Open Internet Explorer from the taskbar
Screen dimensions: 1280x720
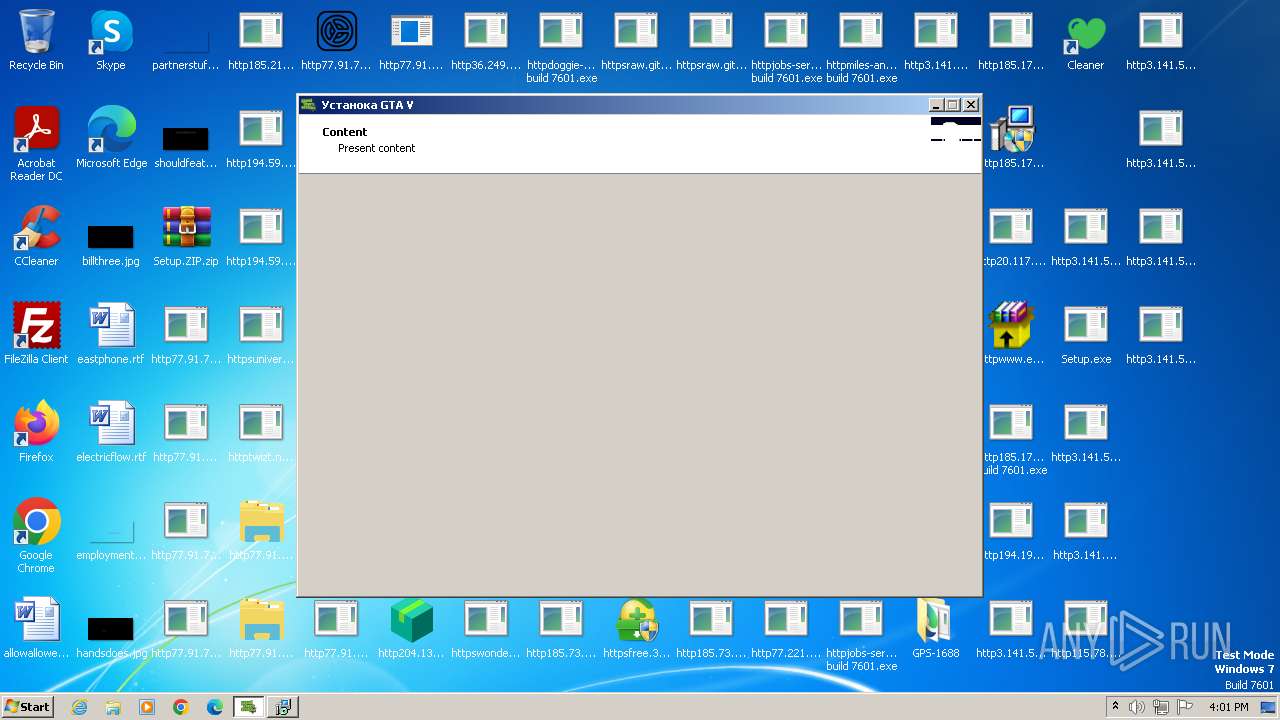pos(80,707)
